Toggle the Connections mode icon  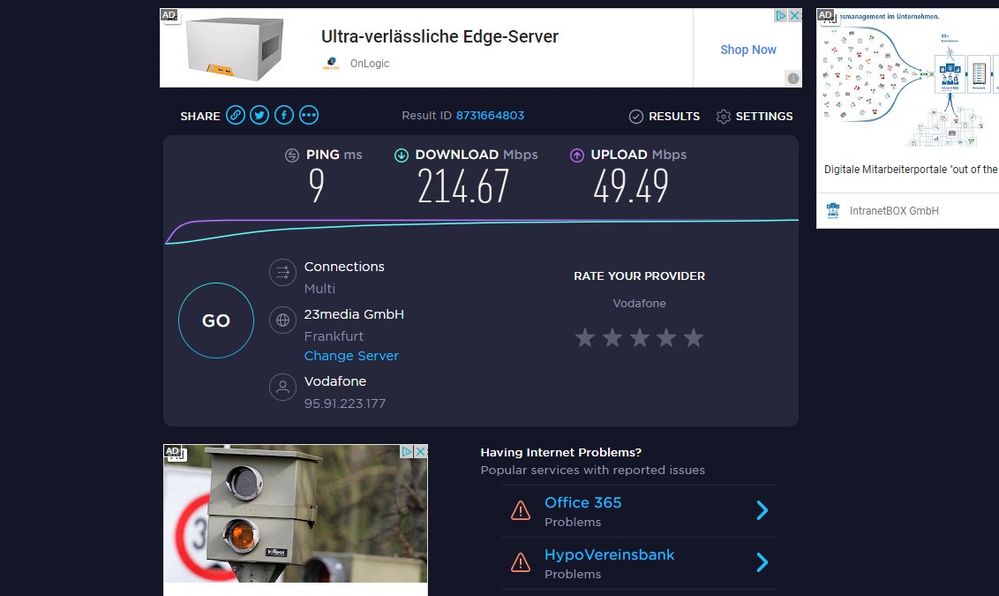(283, 272)
